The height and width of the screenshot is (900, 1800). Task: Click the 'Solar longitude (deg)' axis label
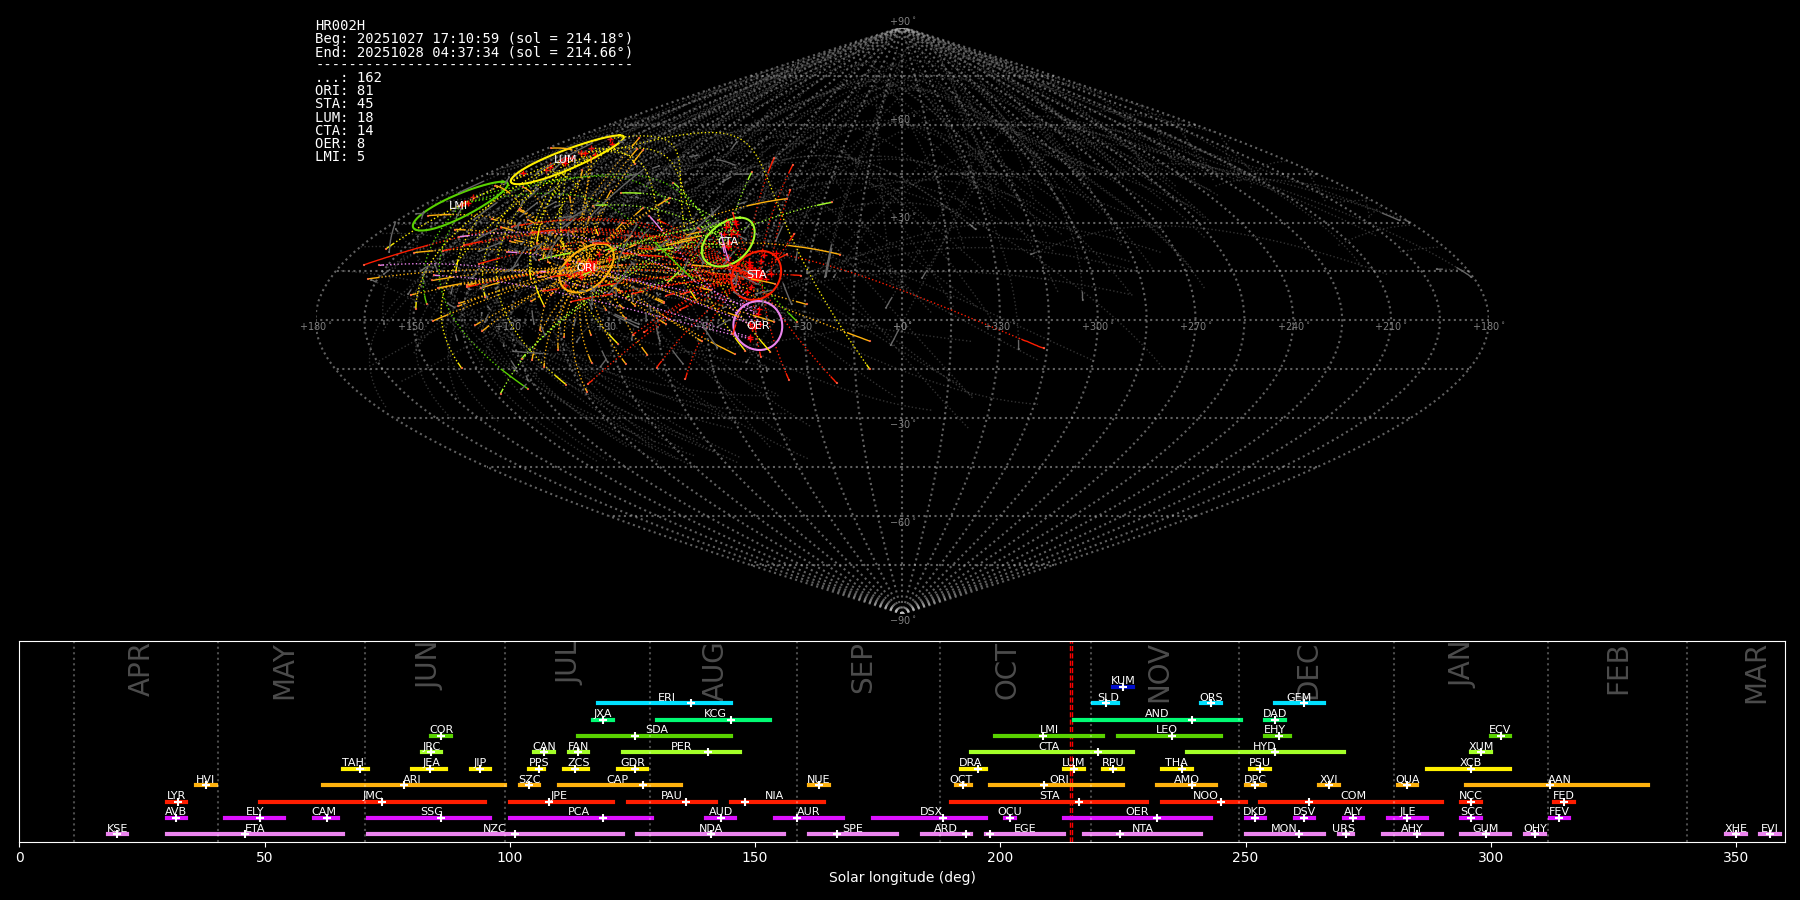coord(902,878)
